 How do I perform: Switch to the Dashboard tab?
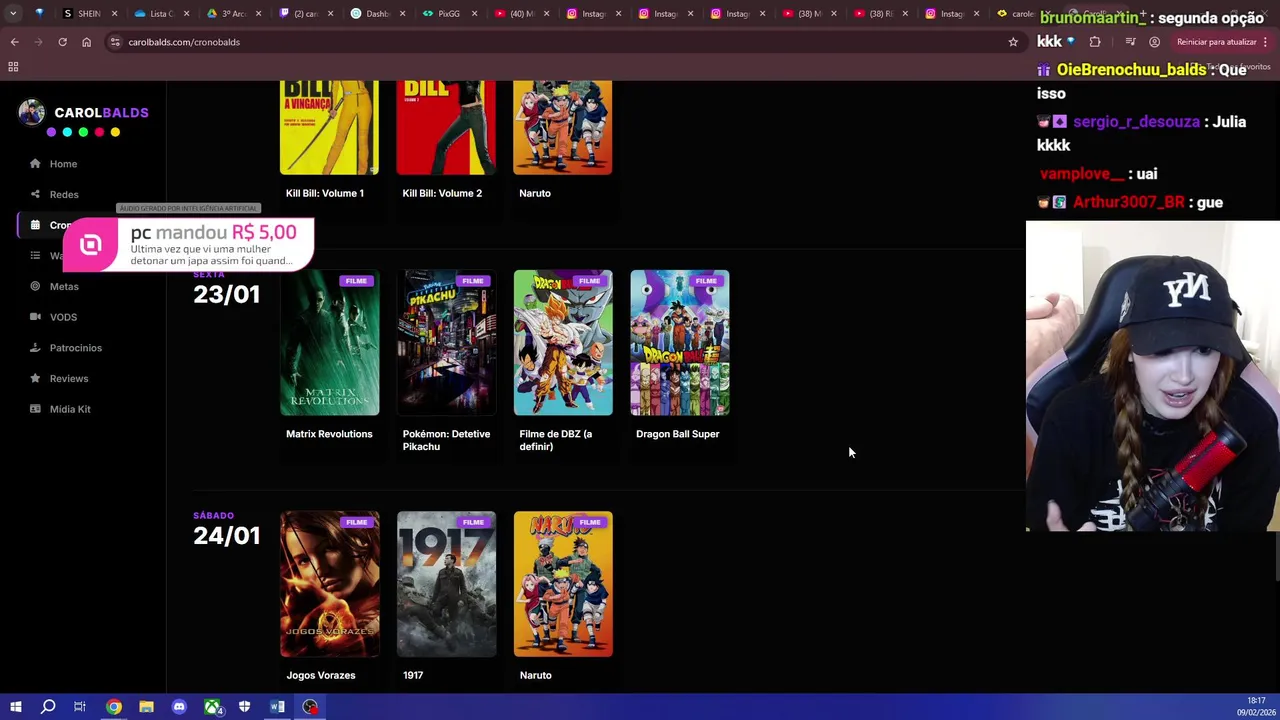click(376, 14)
